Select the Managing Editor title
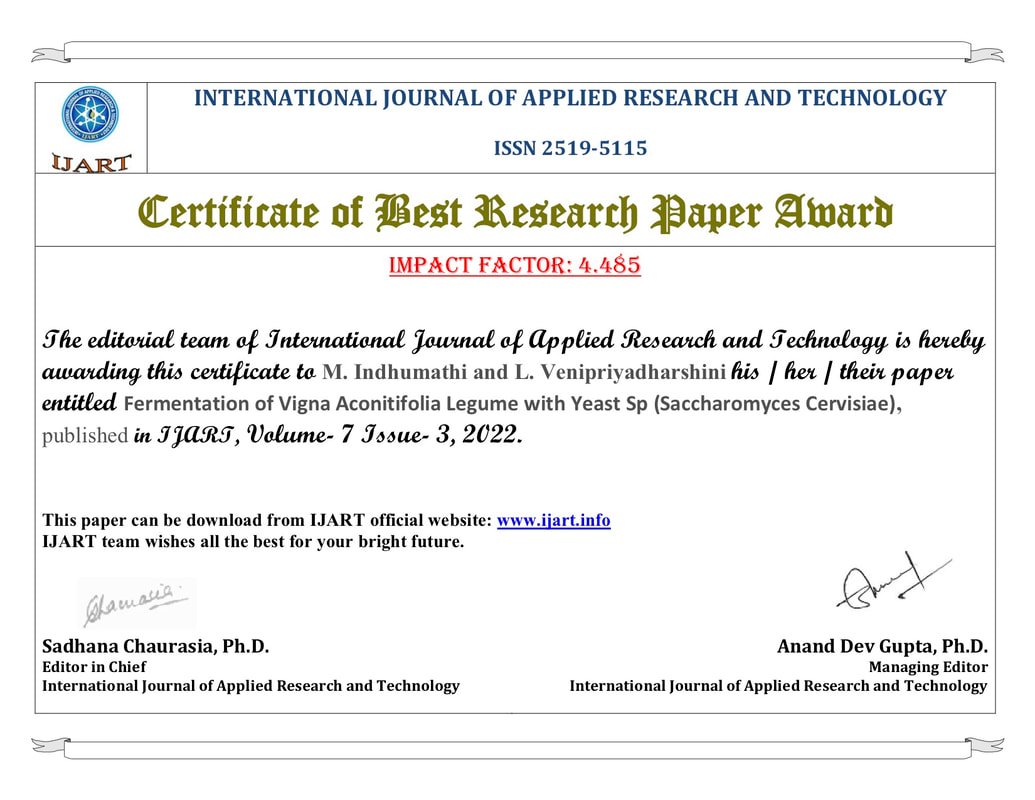 pyautogui.click(x=928, y=667)
